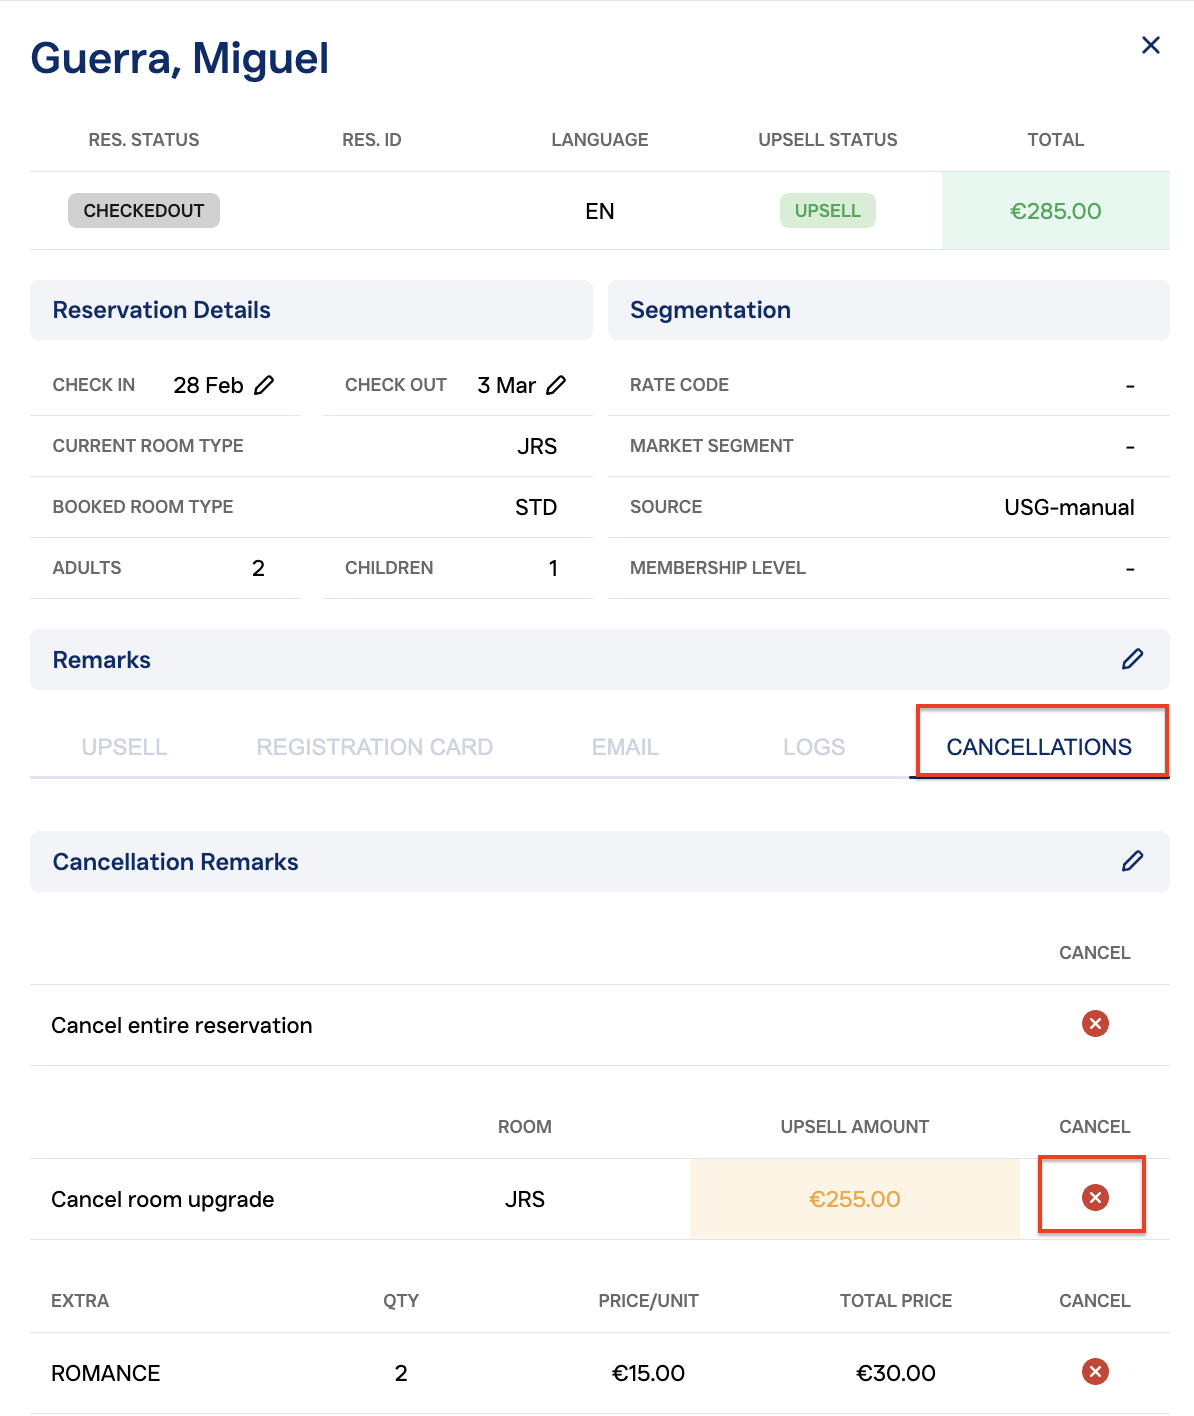Edit the check-out date with pencil icon
Image resolution: width=1194 pixels, height=1416 pixels.
(556, 385)
